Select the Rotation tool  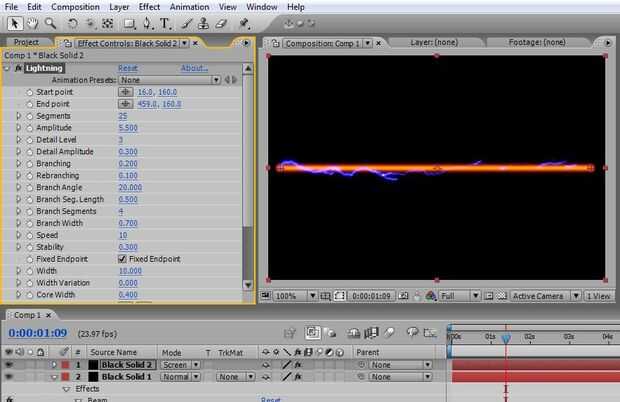[73, 23]
